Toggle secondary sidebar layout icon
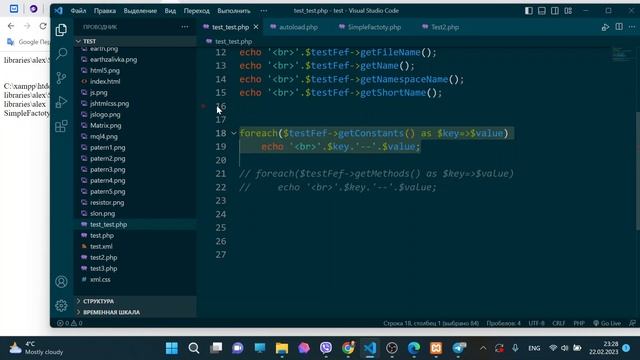The width and height of the screenshot is (640, 360). point(555,11)
